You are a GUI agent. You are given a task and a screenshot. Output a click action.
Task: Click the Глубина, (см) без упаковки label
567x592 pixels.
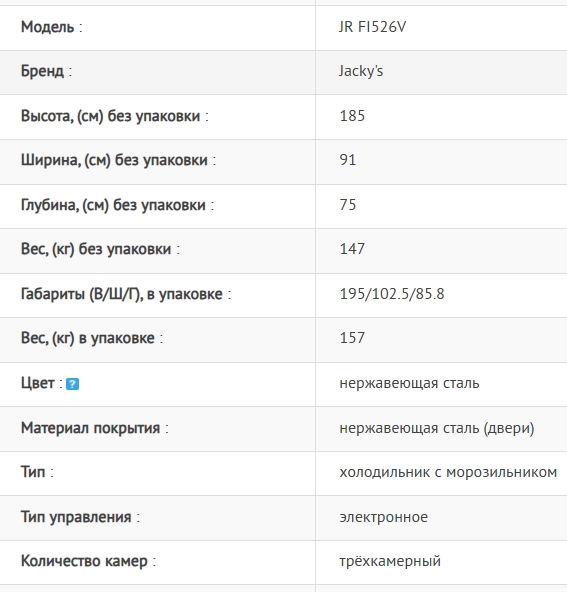(x=117, y=205)
